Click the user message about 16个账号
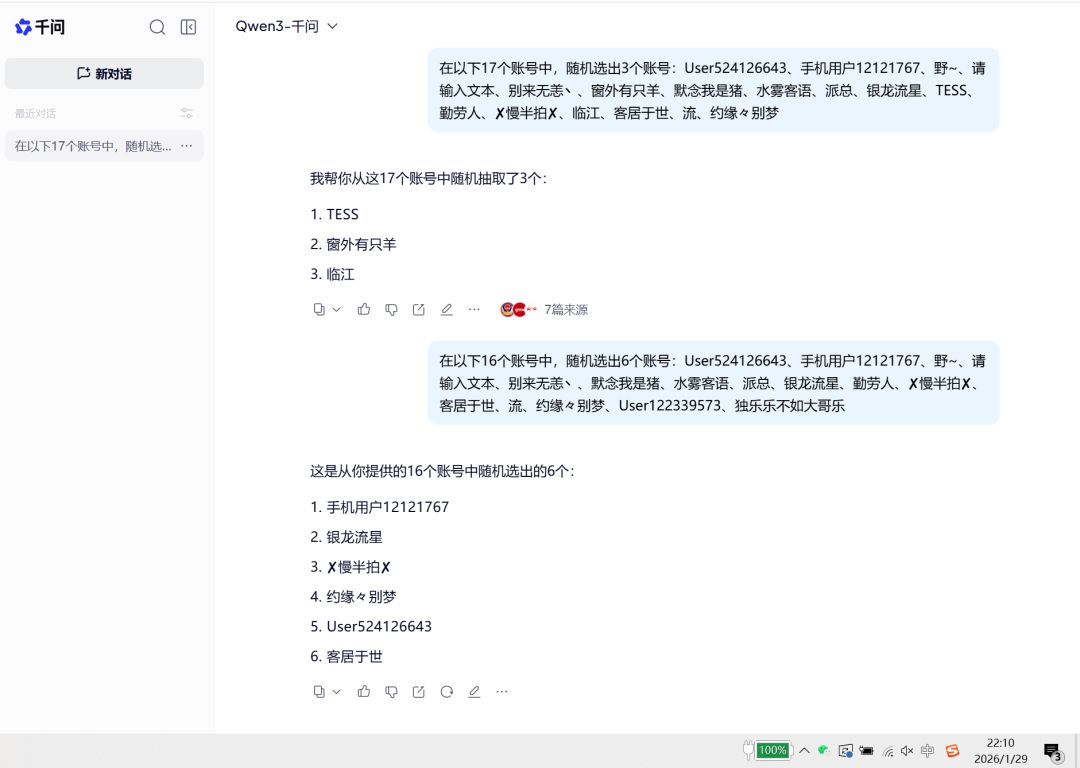 pos(713,383)
